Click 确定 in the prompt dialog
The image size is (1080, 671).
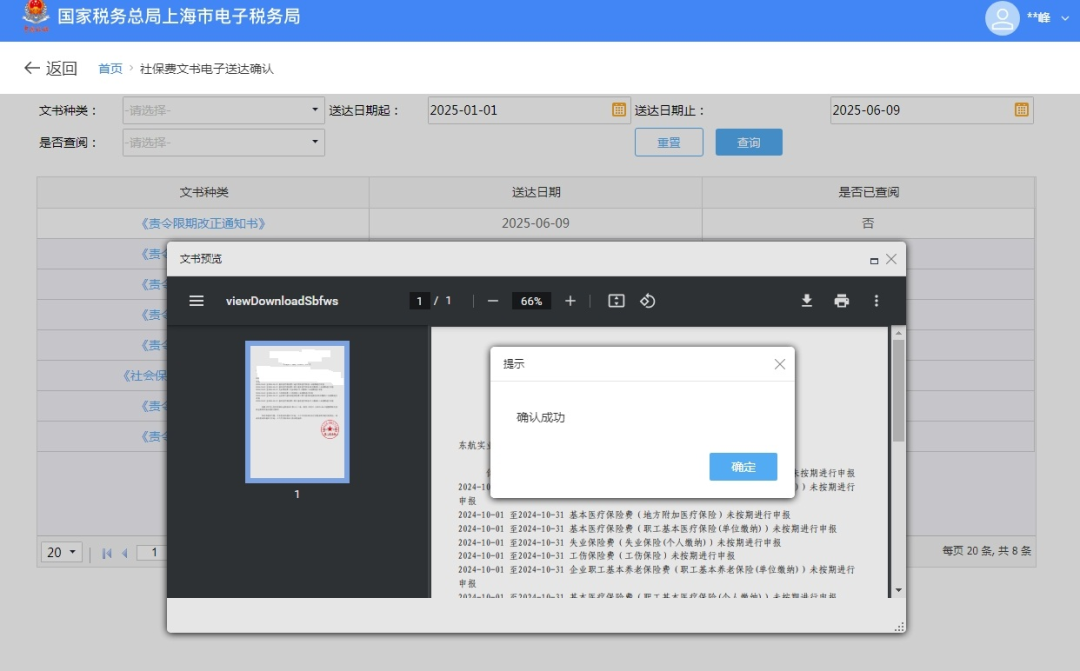click(743, 467)
